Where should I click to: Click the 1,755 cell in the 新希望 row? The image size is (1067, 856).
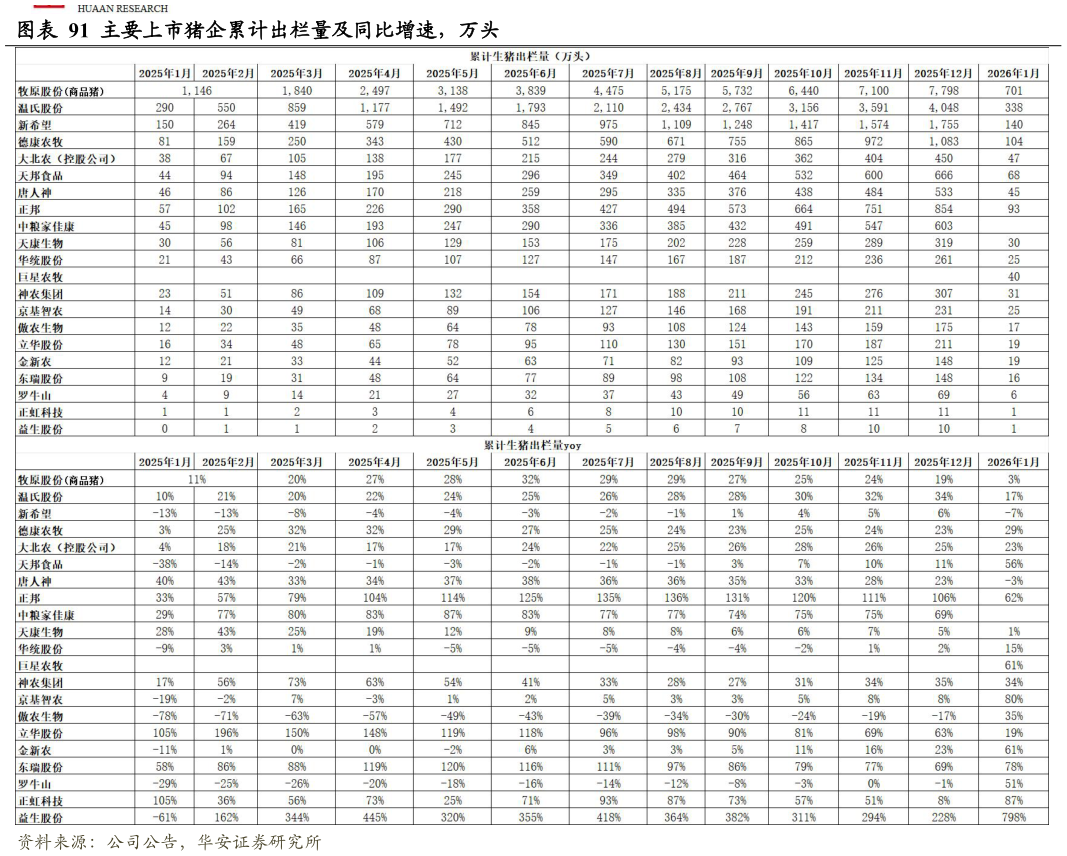[940, 124]
